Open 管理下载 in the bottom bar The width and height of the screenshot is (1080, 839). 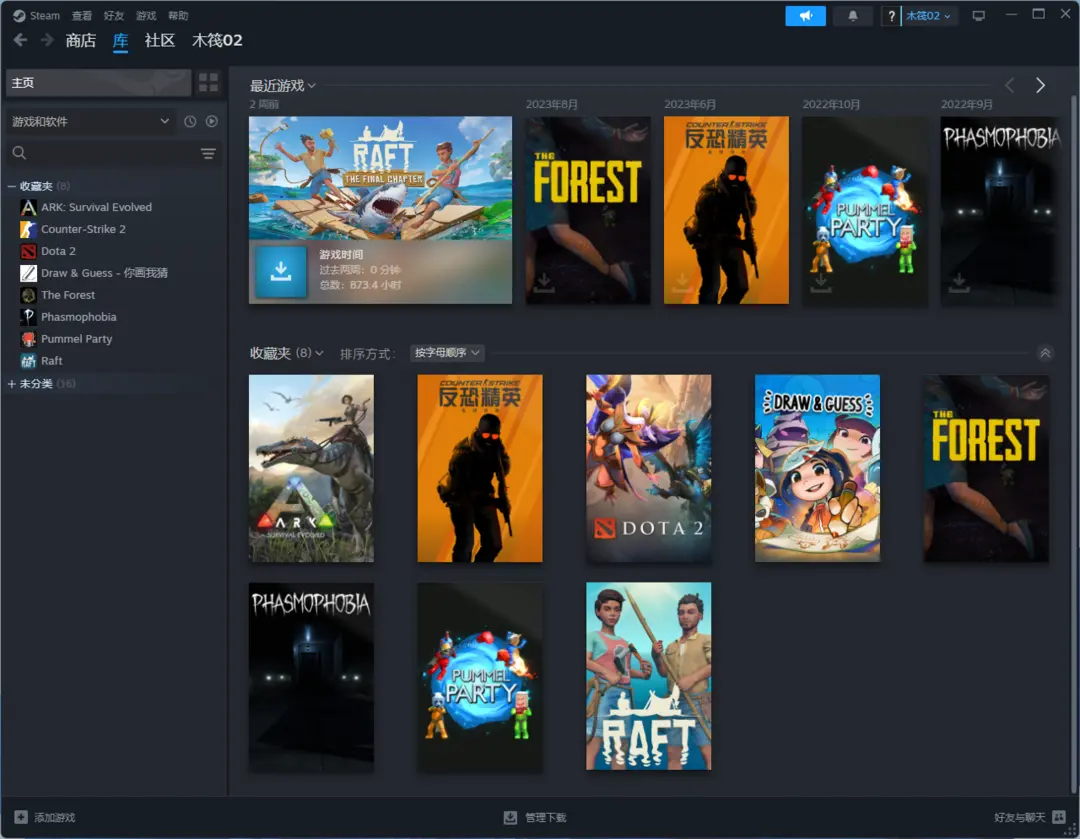535,818
